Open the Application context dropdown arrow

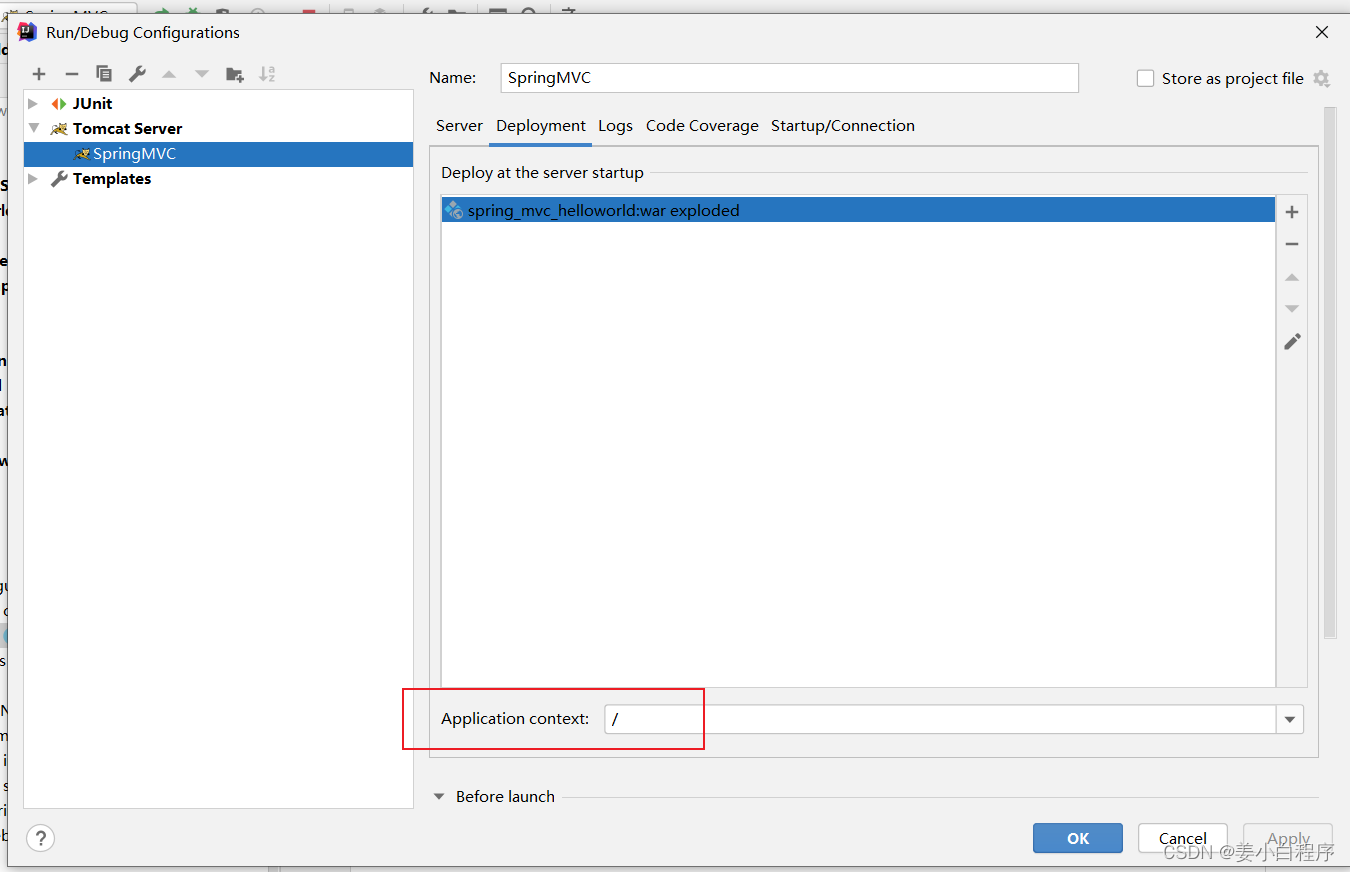pos(1290,719)
